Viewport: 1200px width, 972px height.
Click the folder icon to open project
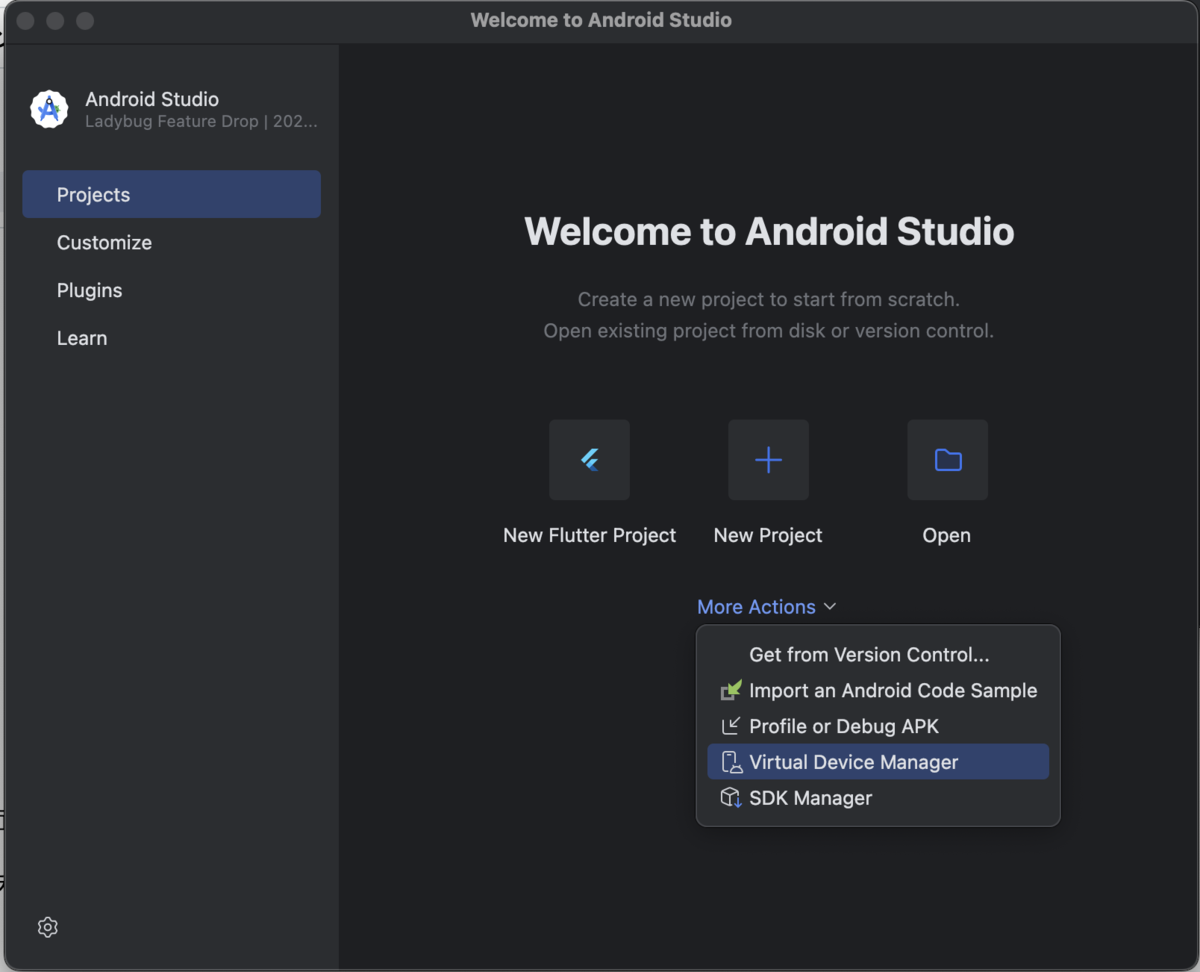[947, 460]
